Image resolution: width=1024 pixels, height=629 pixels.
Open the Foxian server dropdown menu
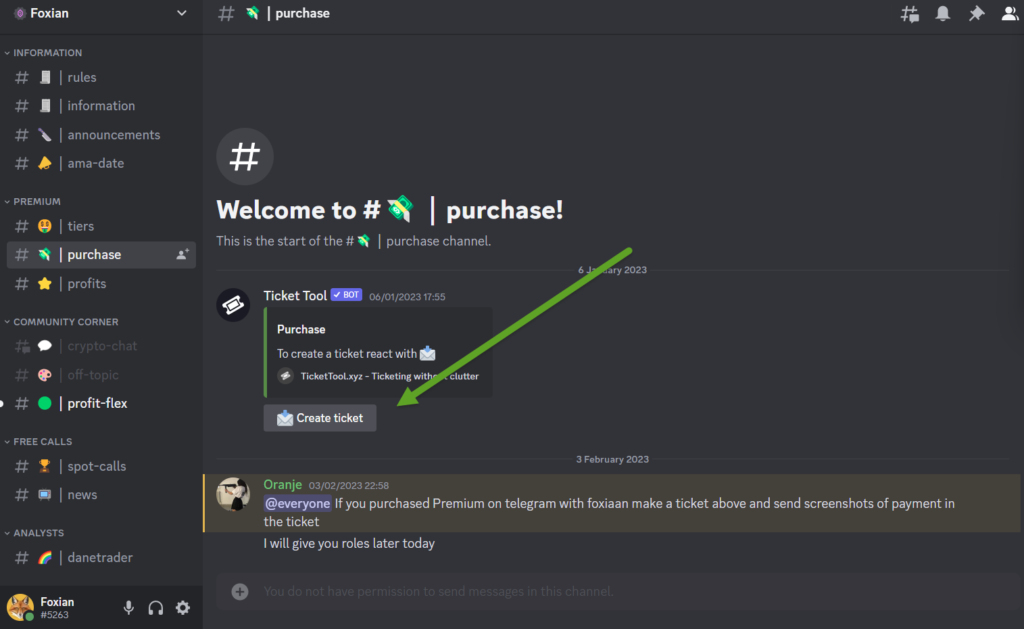pos(181,13)
